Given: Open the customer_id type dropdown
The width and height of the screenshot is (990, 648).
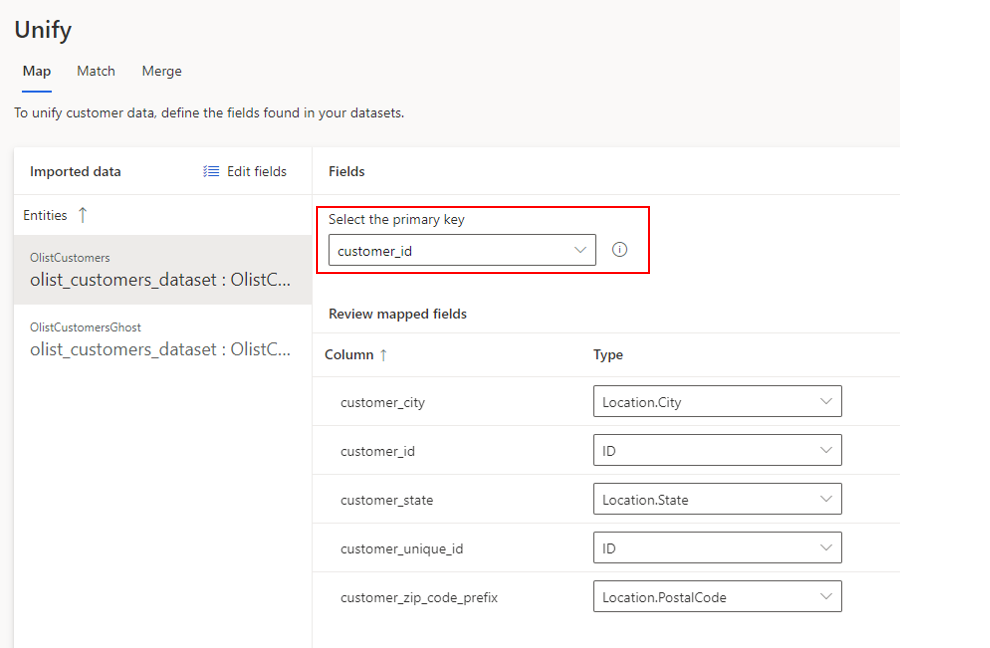Looking at the screenshot, I should [716, 451].
